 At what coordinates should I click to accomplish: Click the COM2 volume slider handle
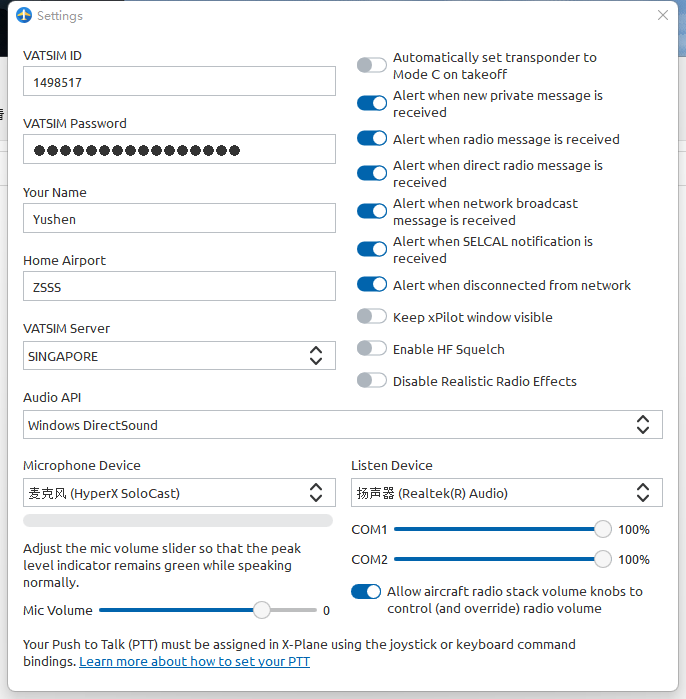coord(603,559)
